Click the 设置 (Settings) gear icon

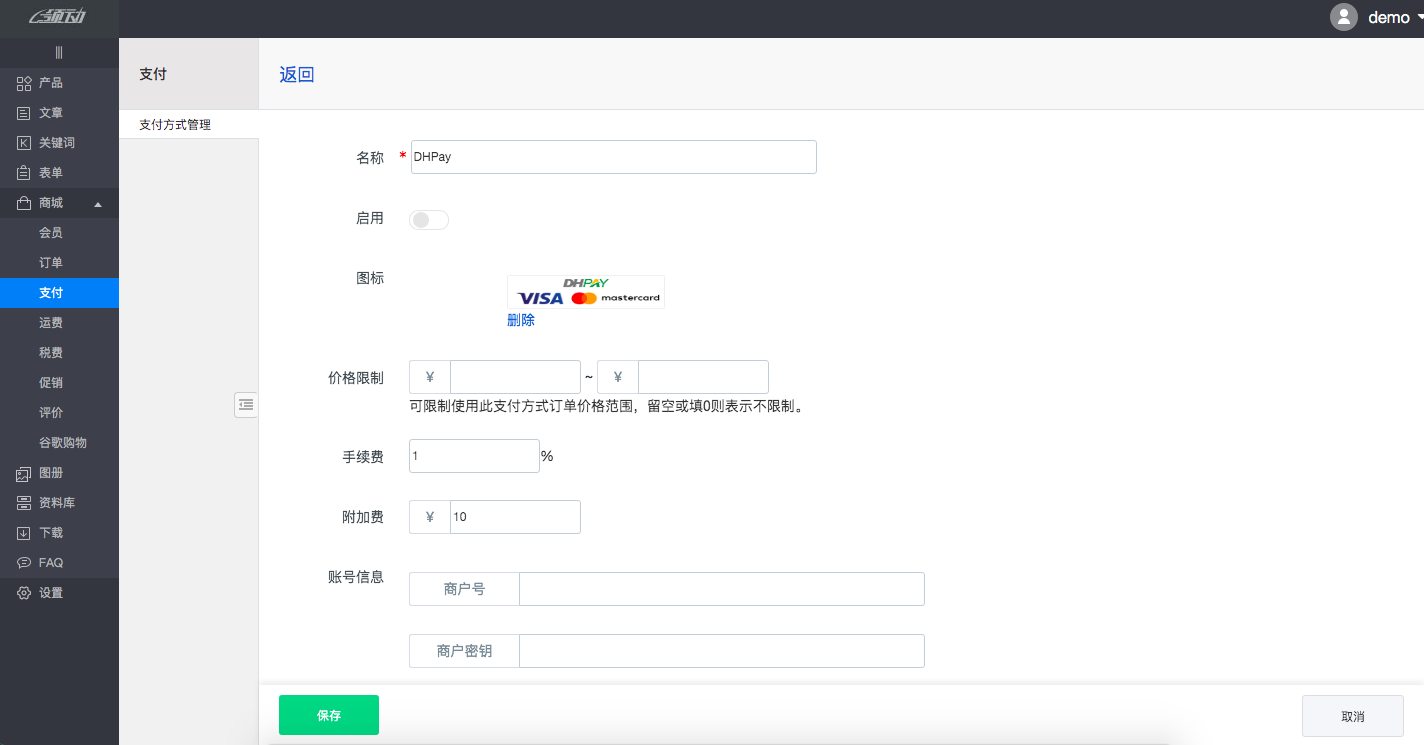click(x=24, y=593)
